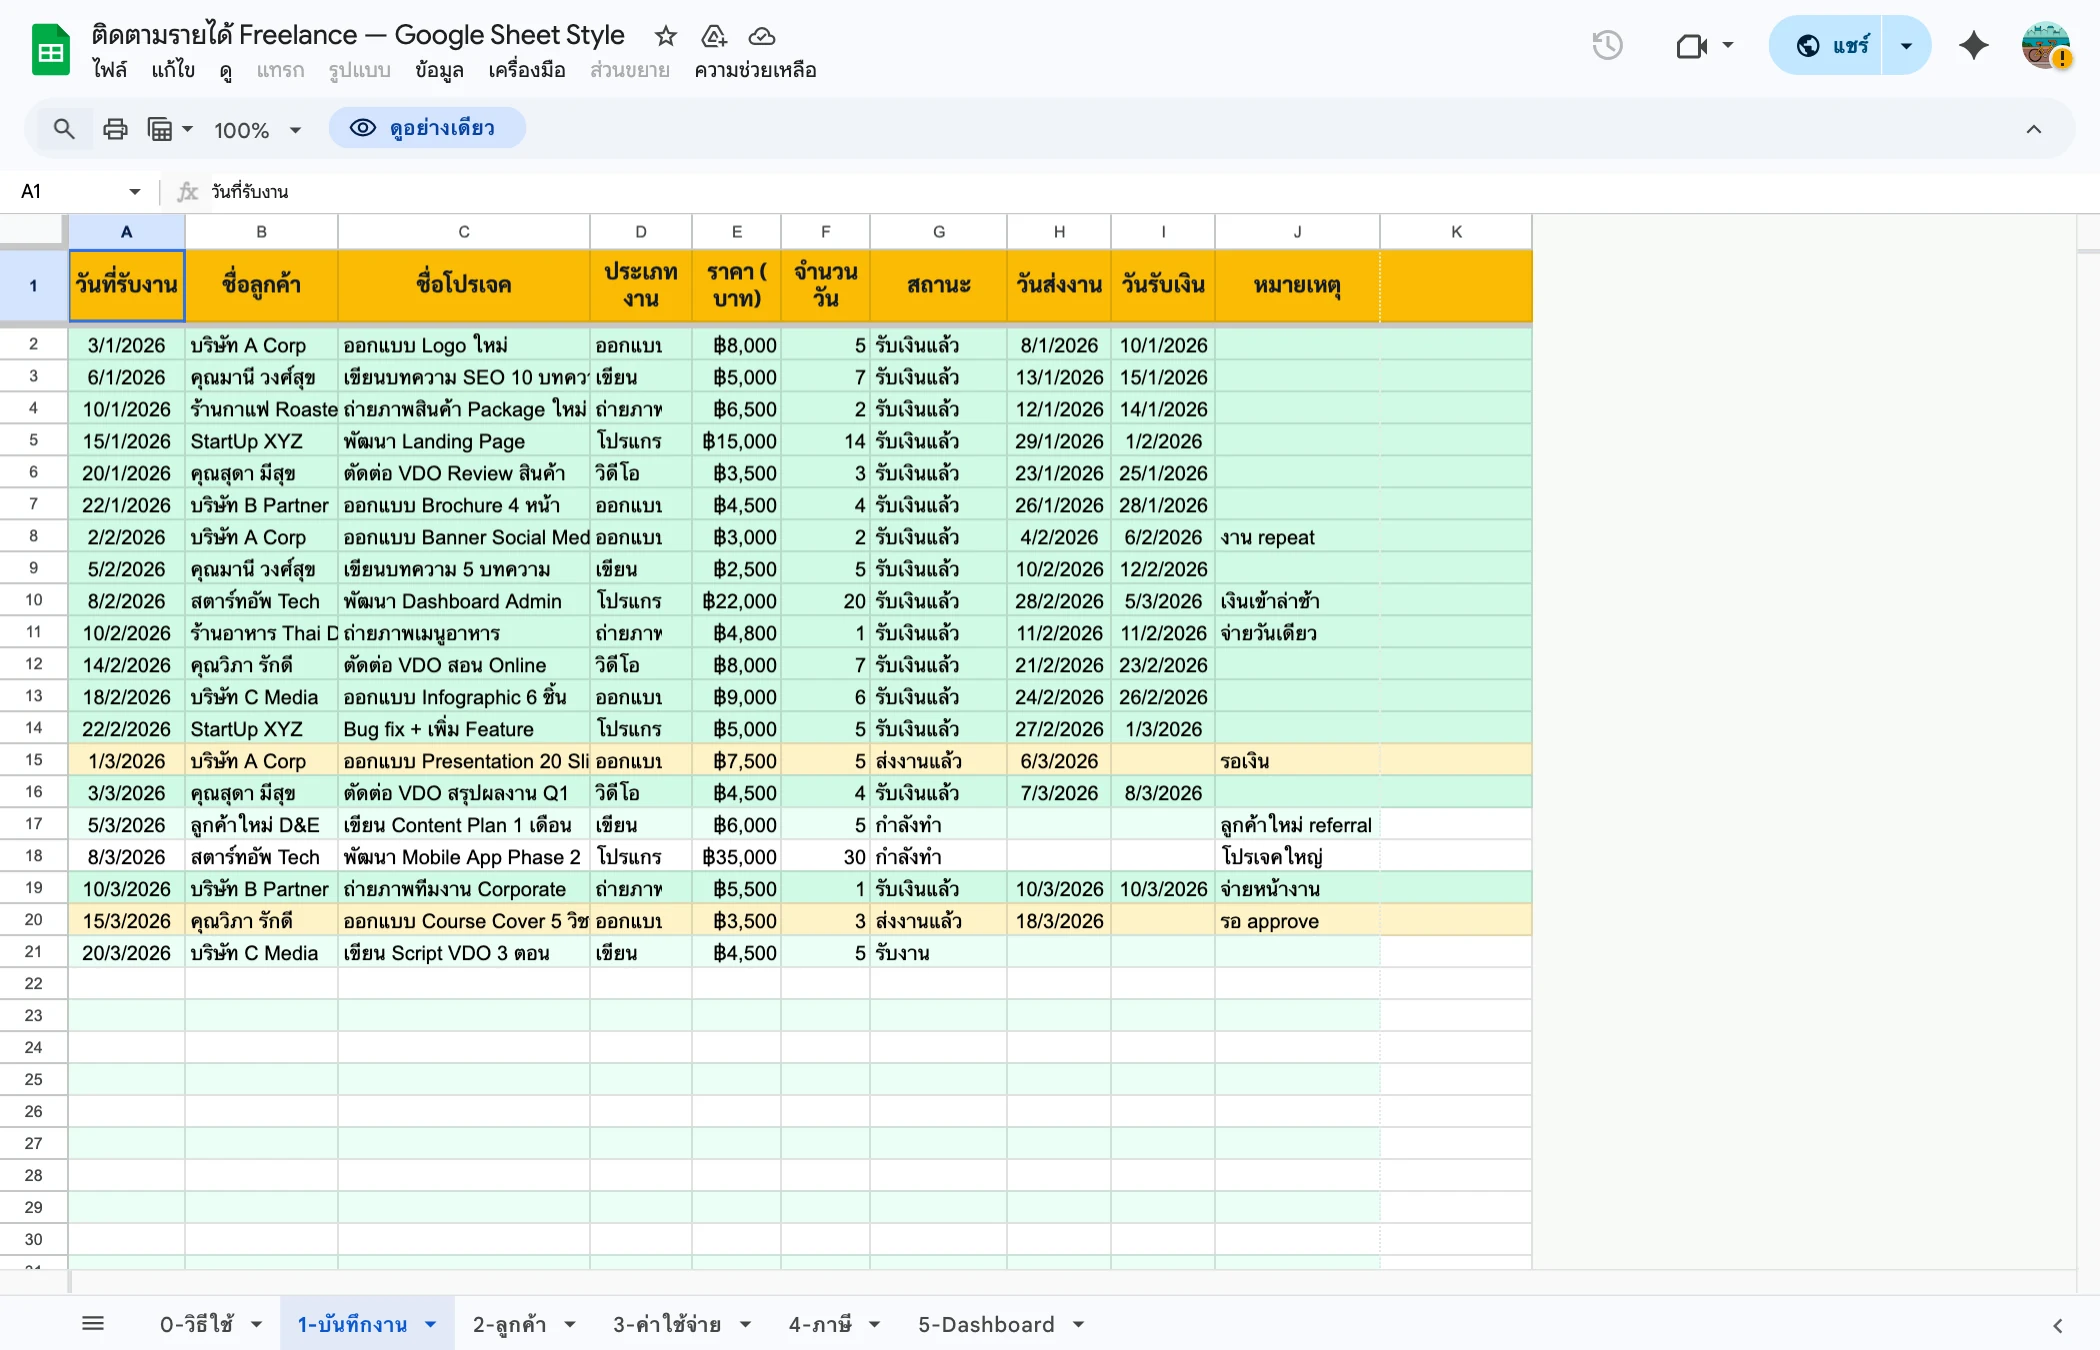2100x1350 pixels.
Task: Insert a function with the fx icon
Action: pos(186,191)
